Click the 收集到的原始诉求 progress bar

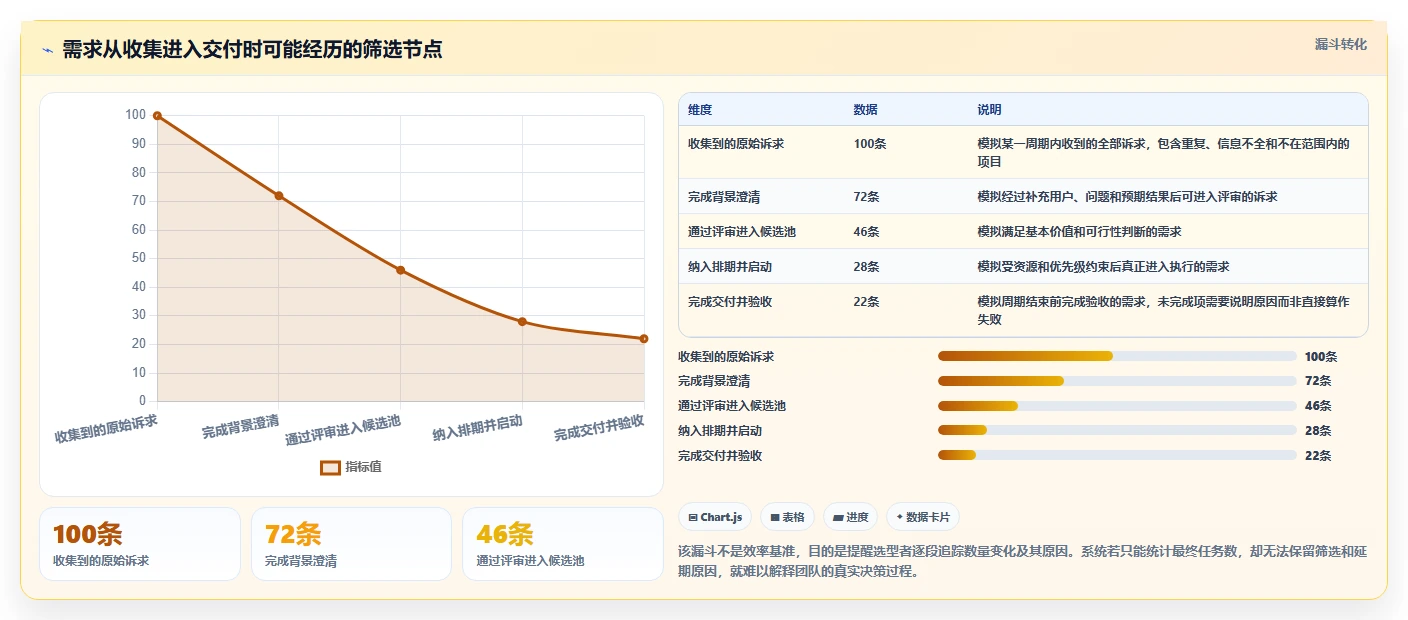(1117, 356)
